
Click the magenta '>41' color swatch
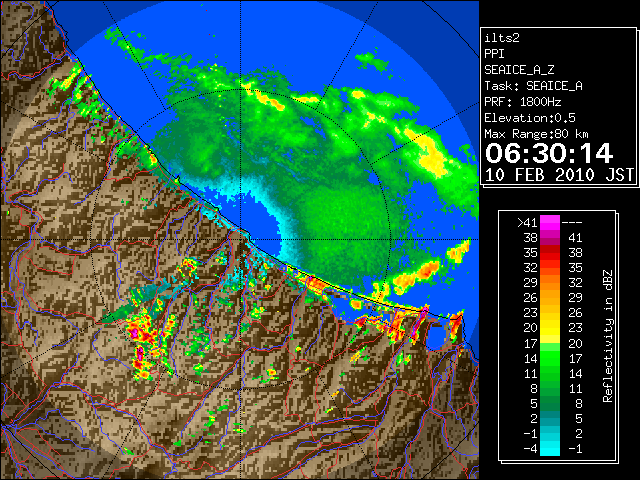550,222
